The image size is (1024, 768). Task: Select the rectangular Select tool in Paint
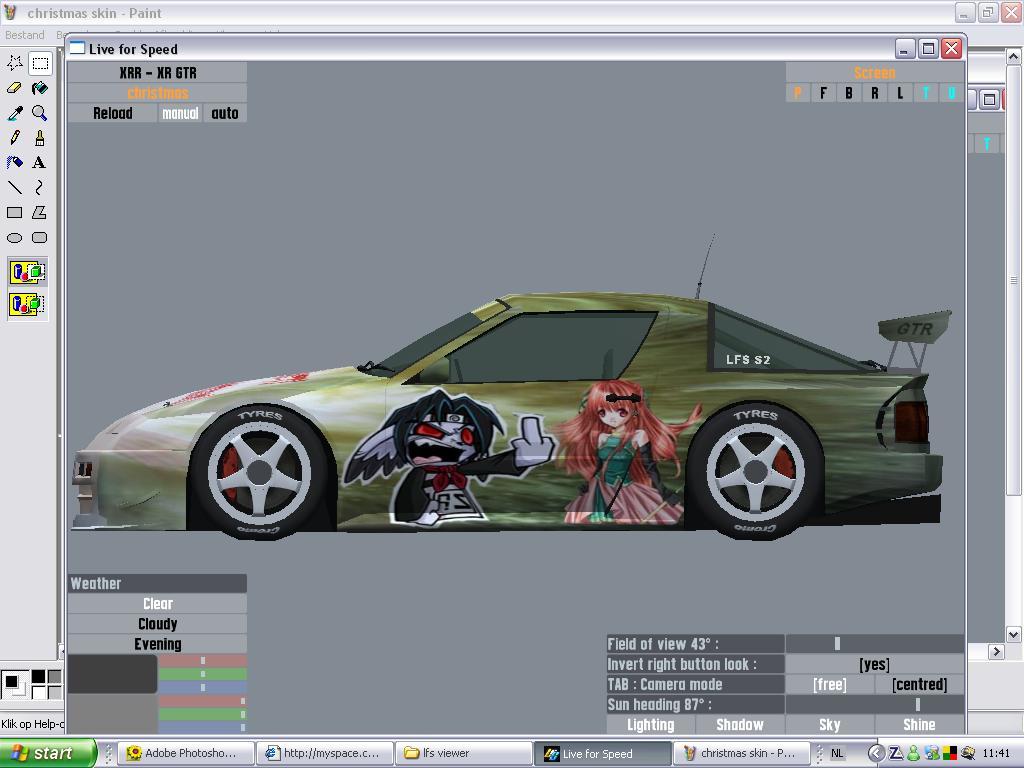(40, 63)
